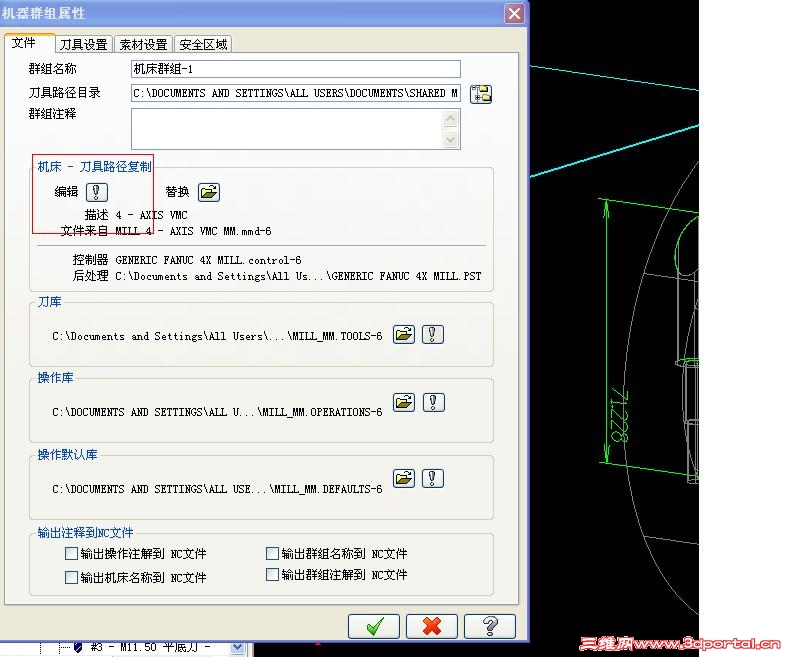This screenshot has width=800, height=657.
Task: Edit 刀库 tool library icon
Action: (433, 335)
